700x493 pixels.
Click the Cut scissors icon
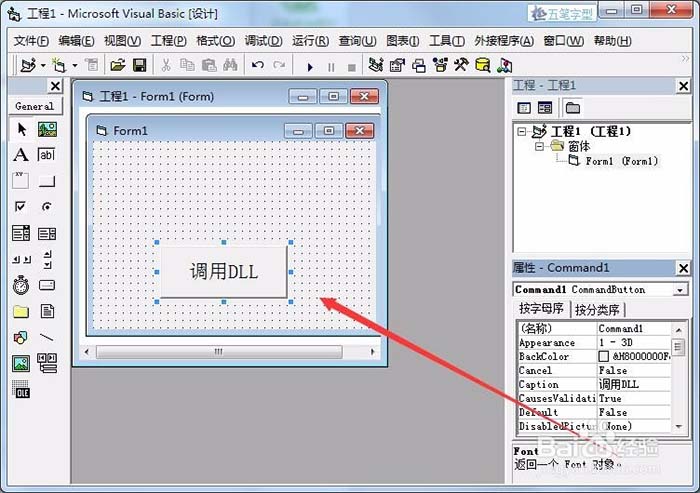coord(166,66)
